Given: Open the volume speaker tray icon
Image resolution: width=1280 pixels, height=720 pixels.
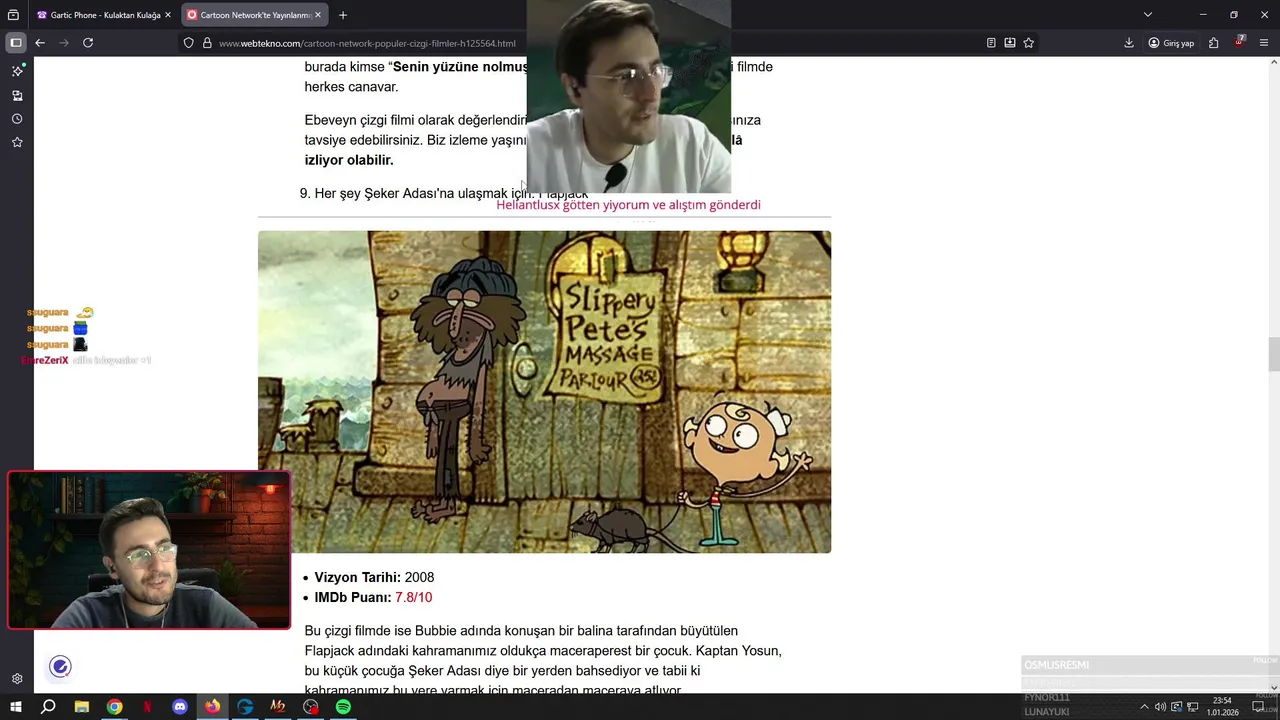Looking at the screenshot, I should coord(1160,707).
